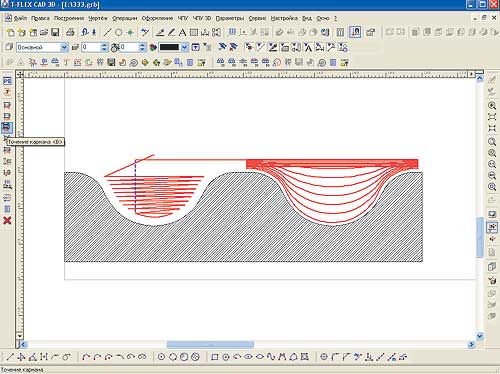
Task: Click the lower zoom magnifier in right sidebar
Action: pyautogui.click(x=492, y=187)
